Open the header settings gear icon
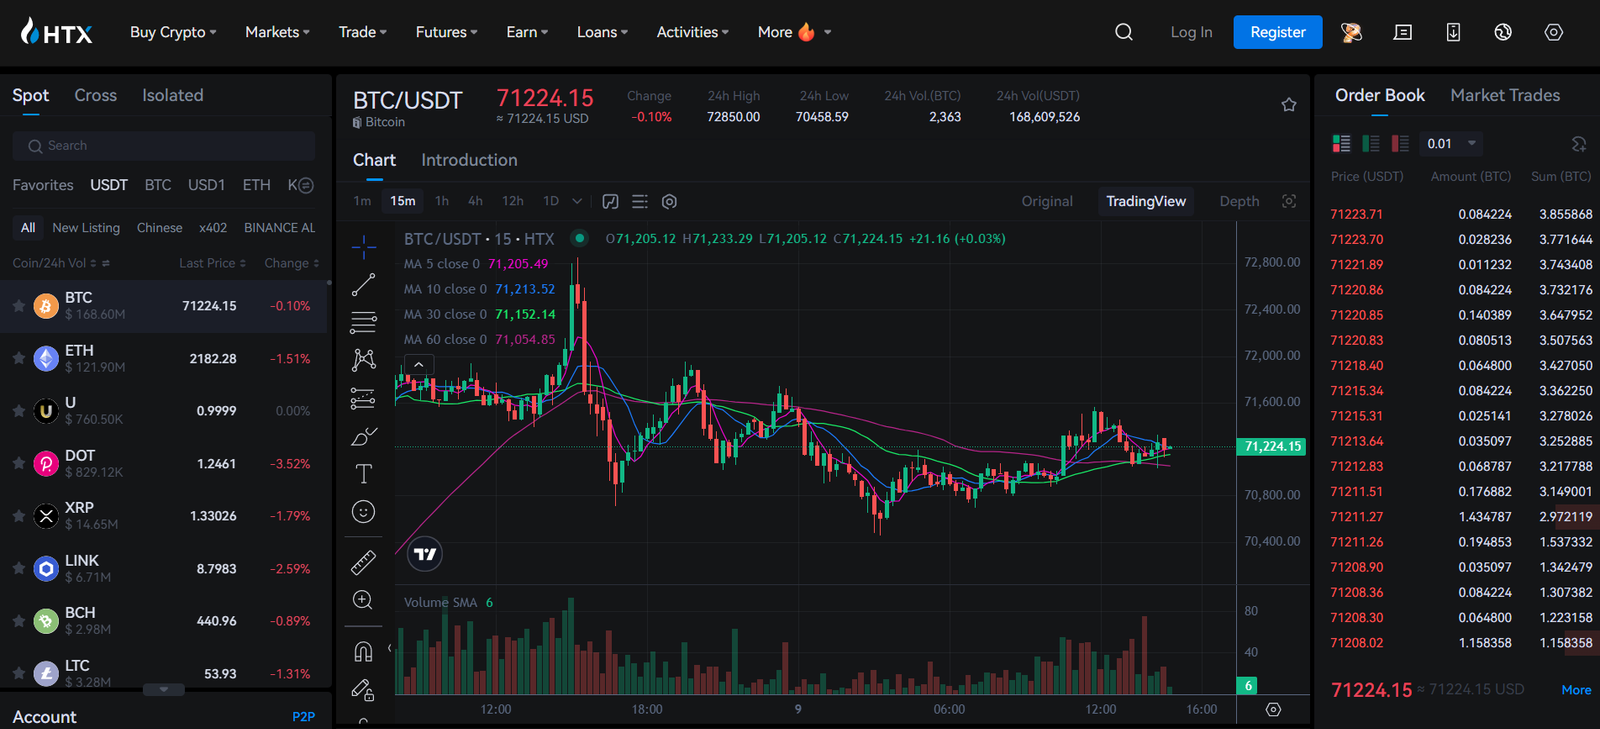Screen dimensions: 1600x729 click(x=1553, y=32)
